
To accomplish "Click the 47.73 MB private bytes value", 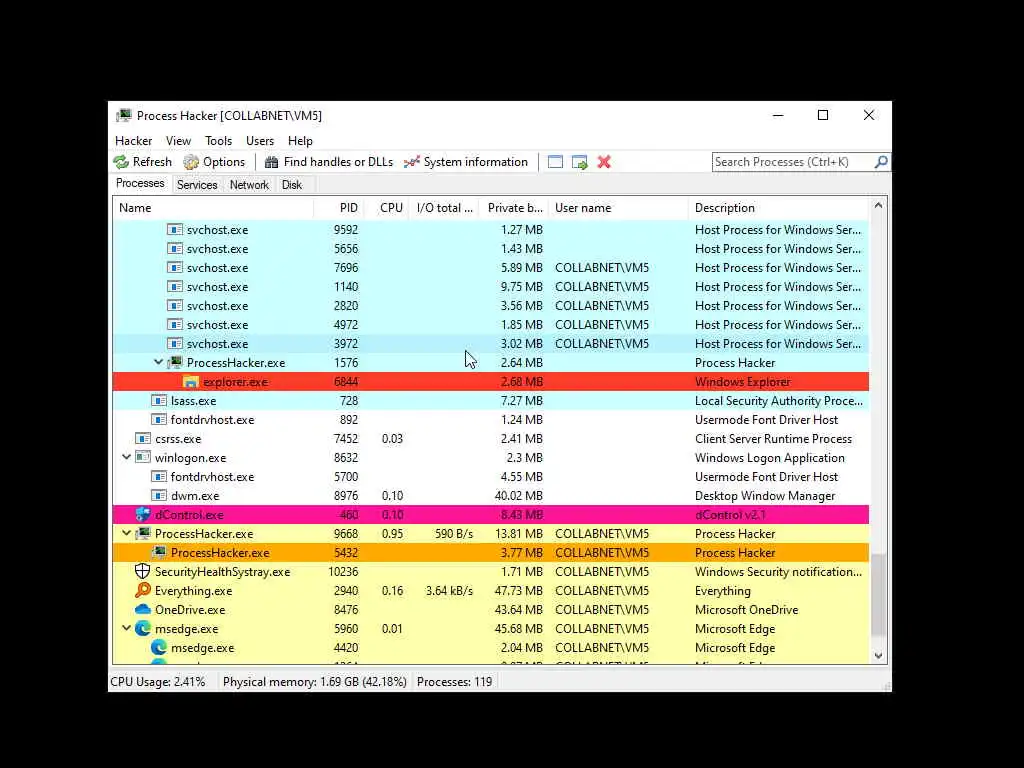I will [519, 590].
